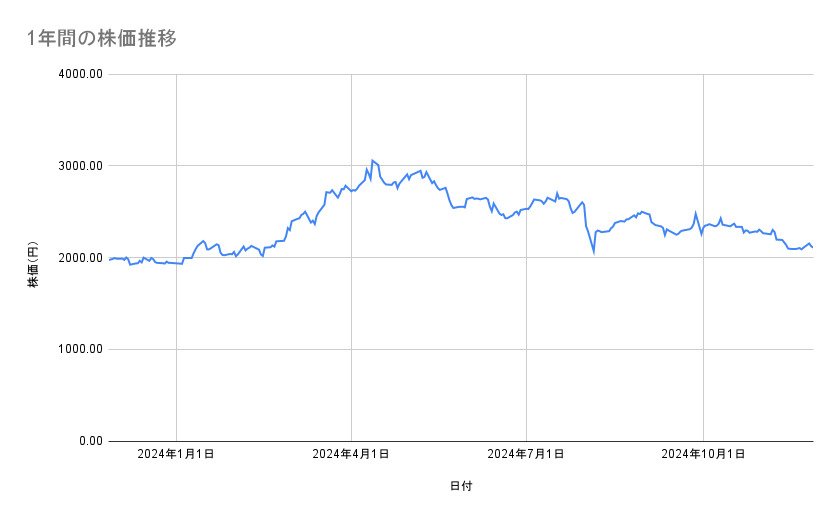Screen dimensions: 839x519
Task: Select the 株価(円) vertical axis title
Action: pyautogui.click(x=33, y=257)
